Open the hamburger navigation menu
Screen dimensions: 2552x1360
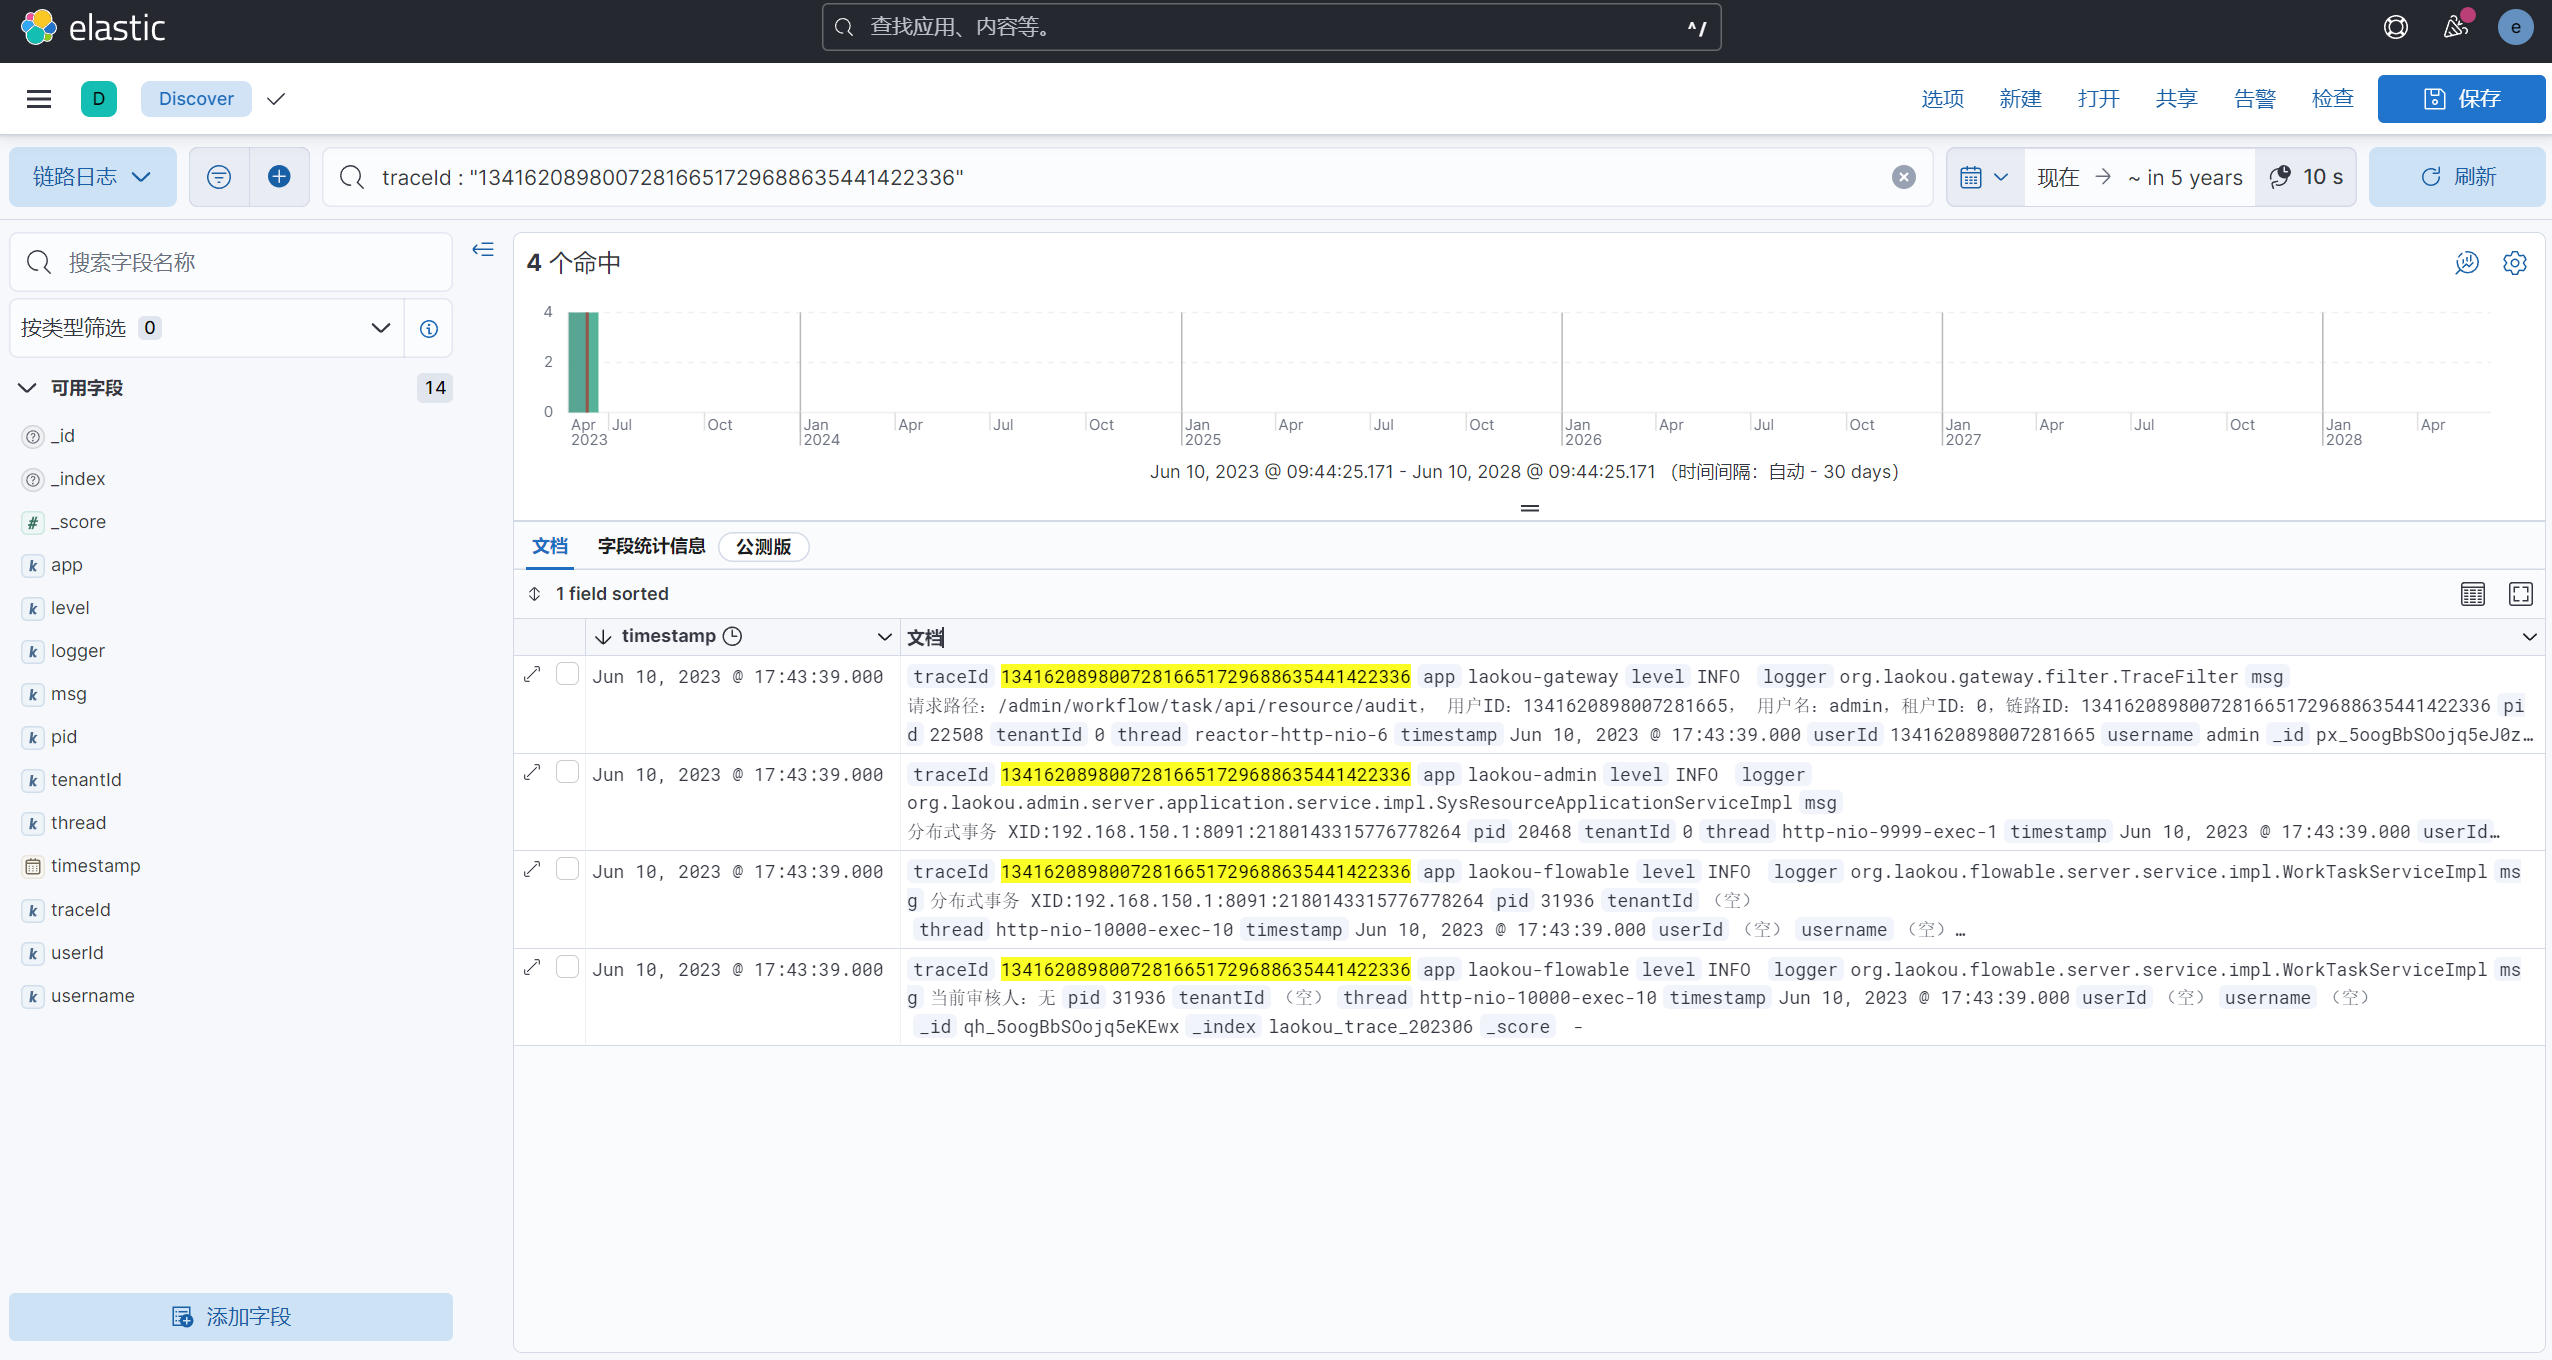point(39,99)
